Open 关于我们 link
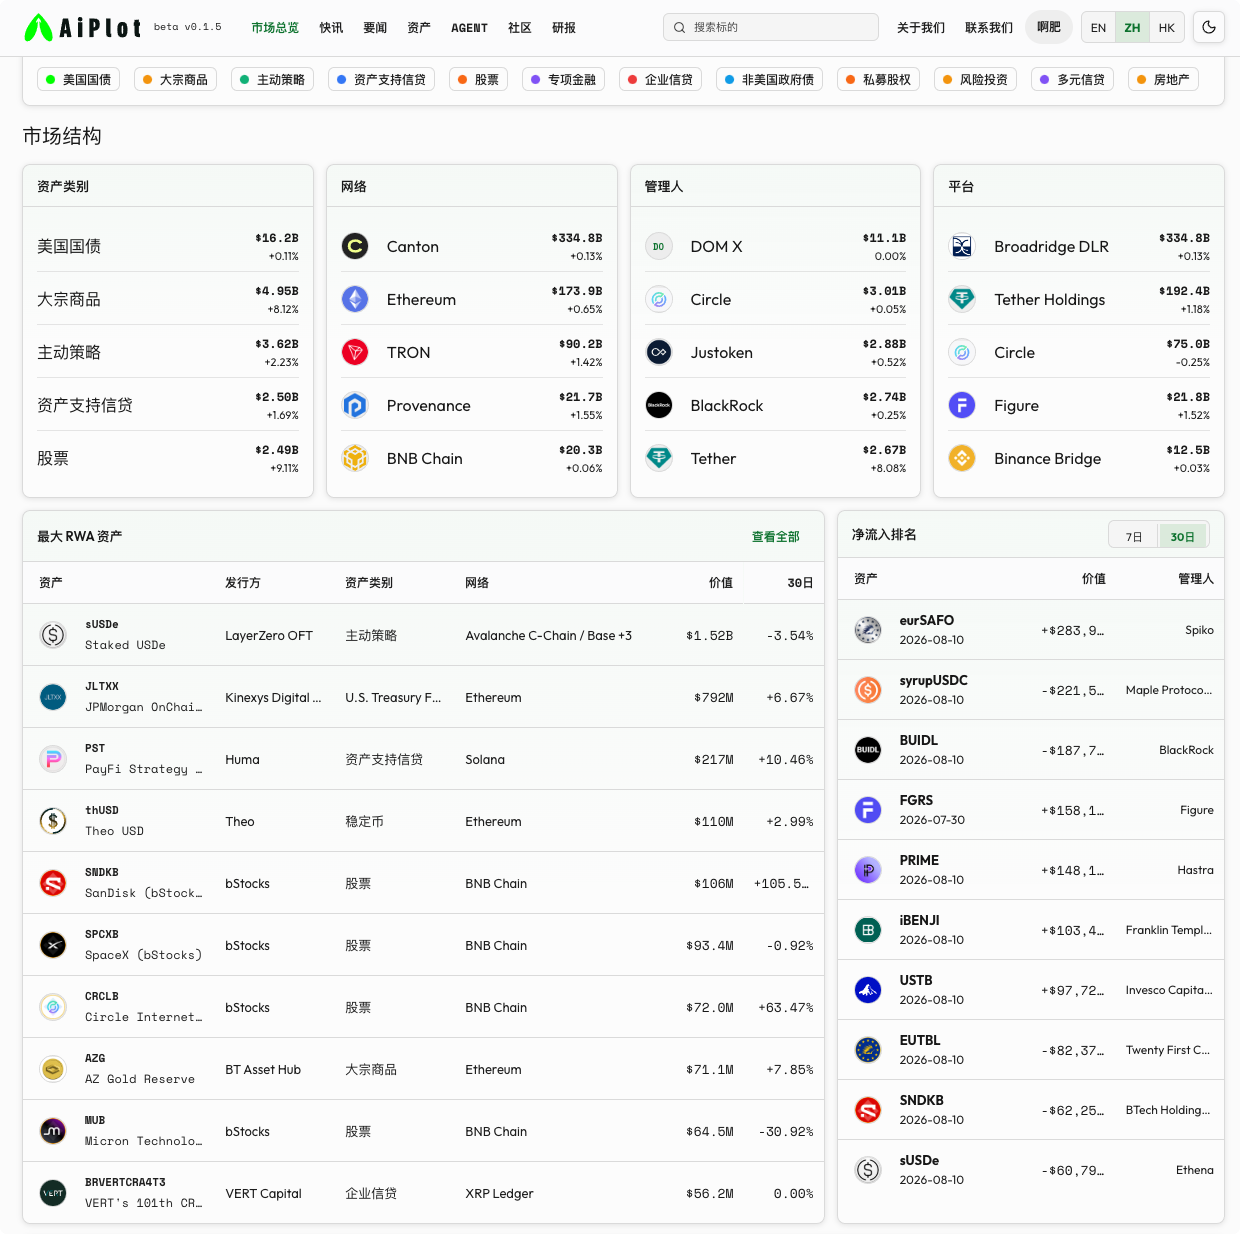This screenshot has height=1234, width=1240. 921,28
